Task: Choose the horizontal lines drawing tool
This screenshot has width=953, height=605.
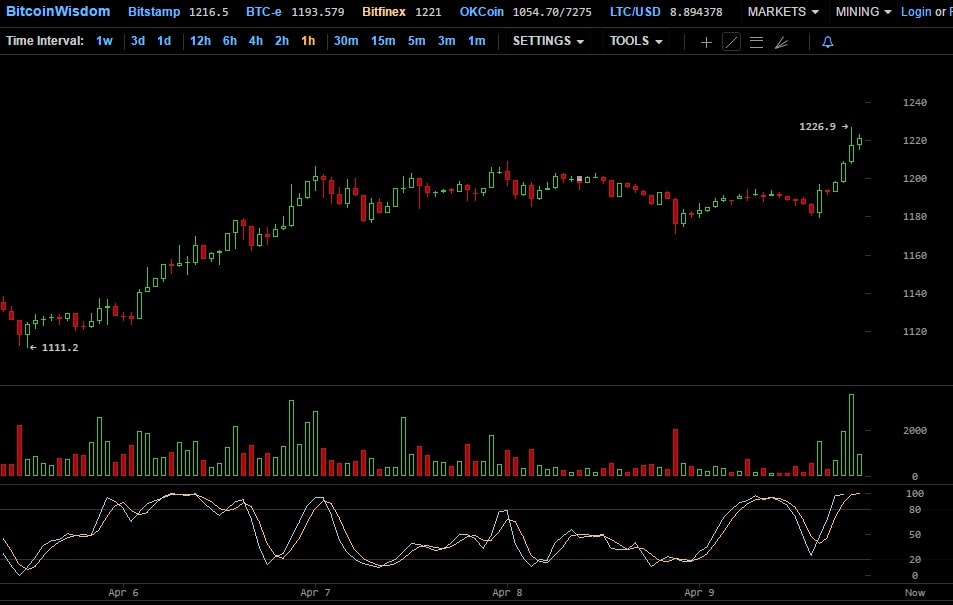Action: pyautogui.click(x=756, y=42)
